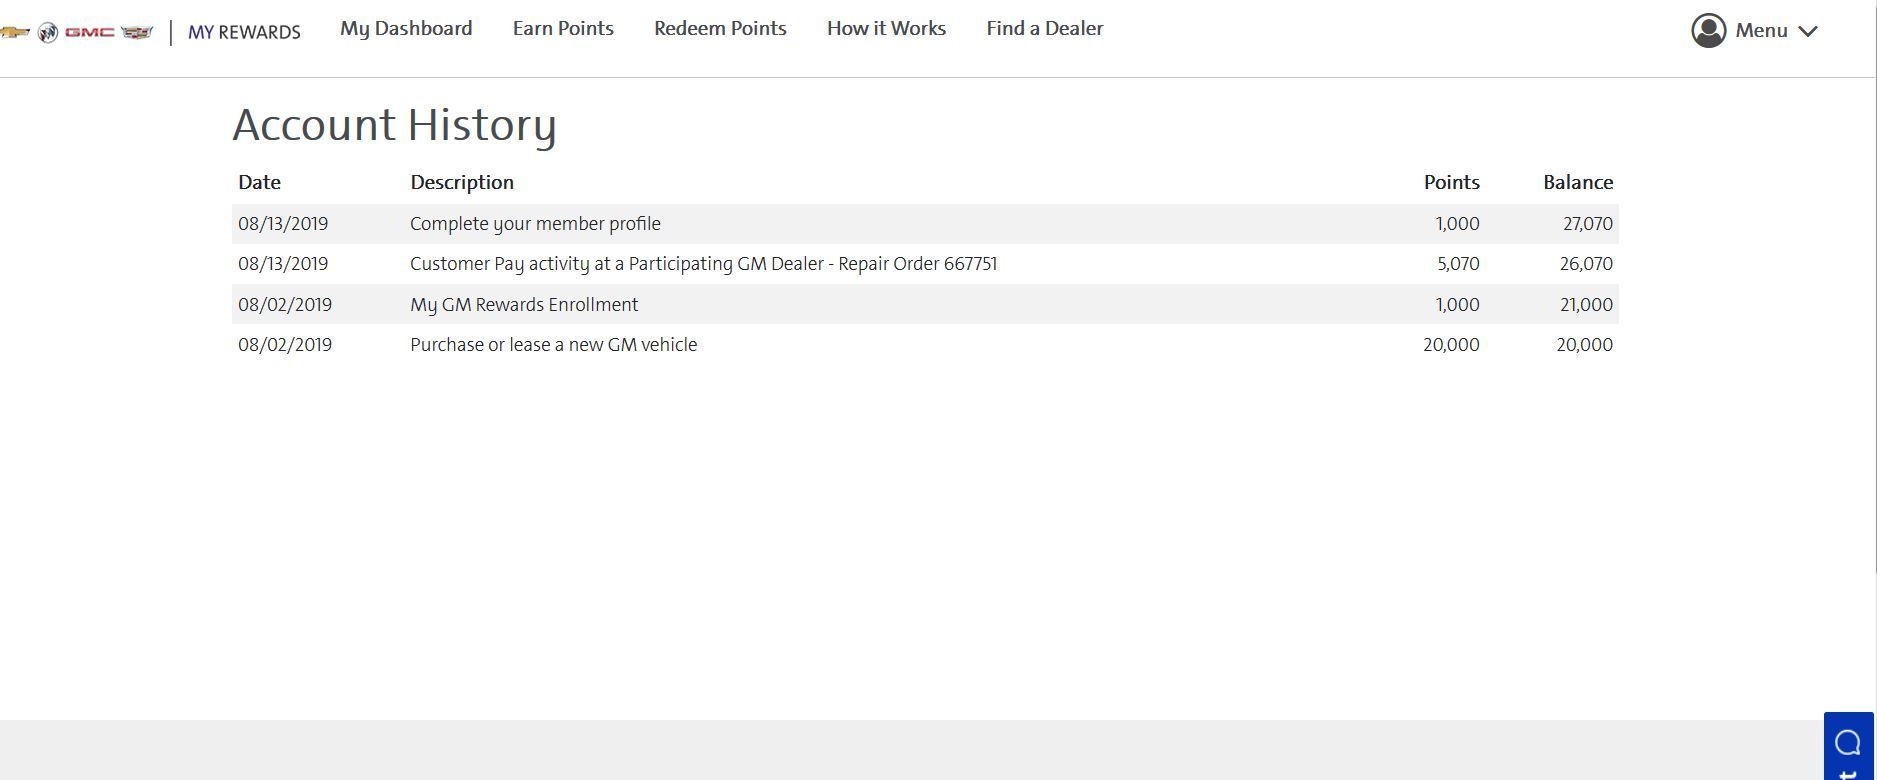The height and width of the screenshot is (780, 1877).
Task: Select the Complete your member profile row
Action: 535,224
